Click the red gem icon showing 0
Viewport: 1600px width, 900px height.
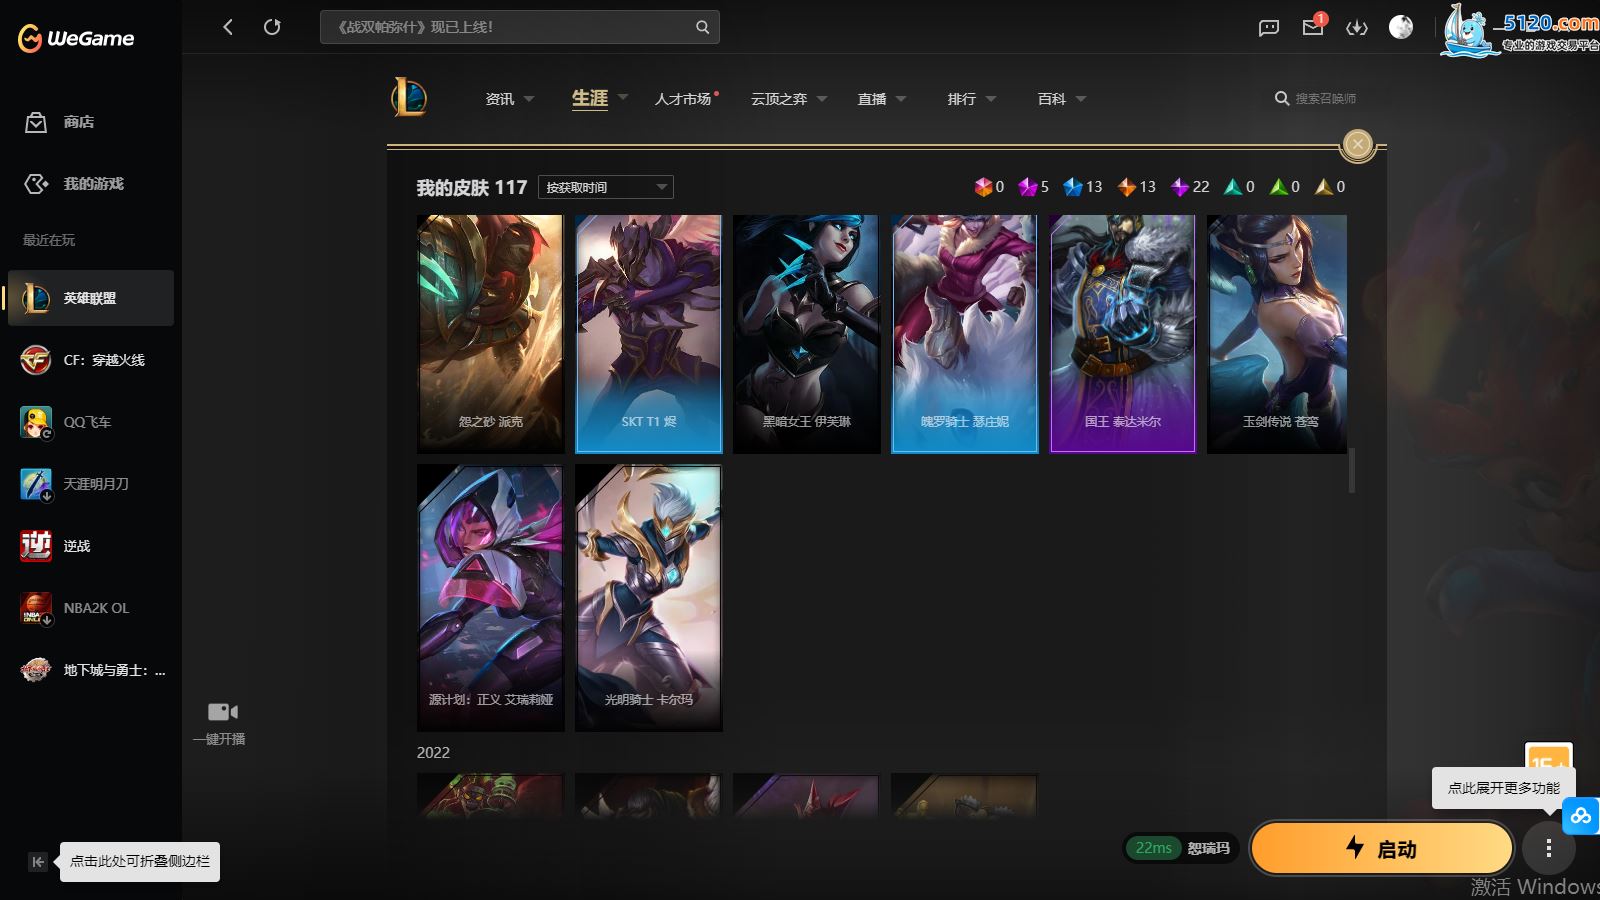click(983, 187)
